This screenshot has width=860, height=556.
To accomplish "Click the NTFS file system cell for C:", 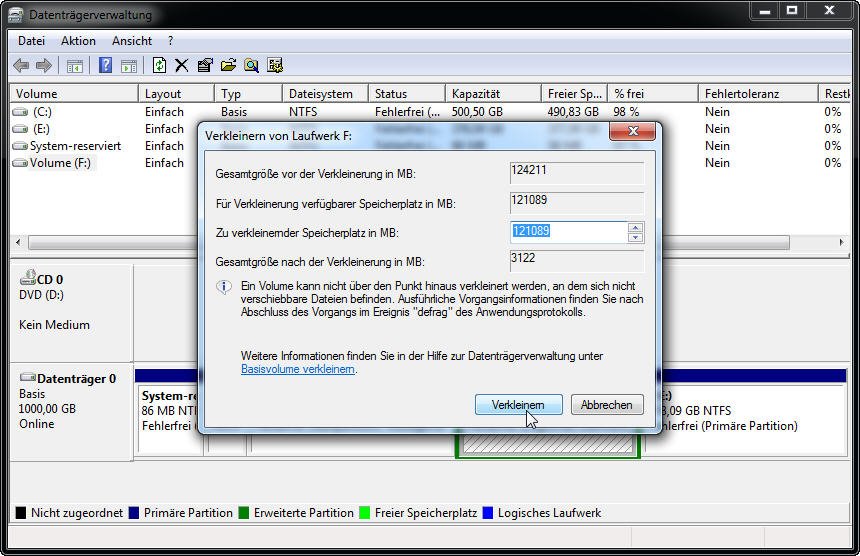I will (x=303, y=112).
